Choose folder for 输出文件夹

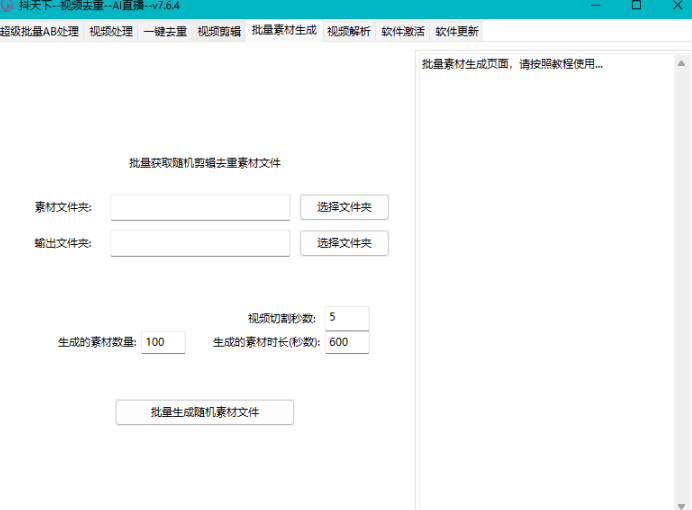click(344, 243)
